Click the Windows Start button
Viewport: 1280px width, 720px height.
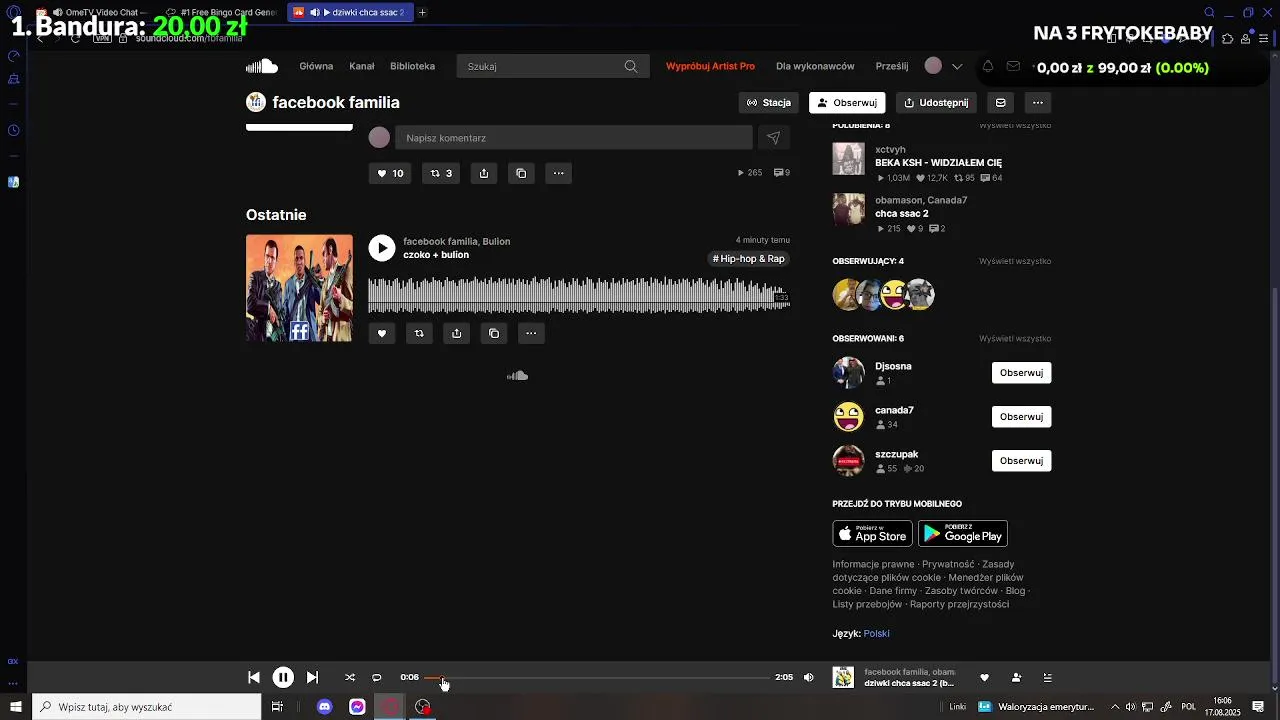[15, 707]
